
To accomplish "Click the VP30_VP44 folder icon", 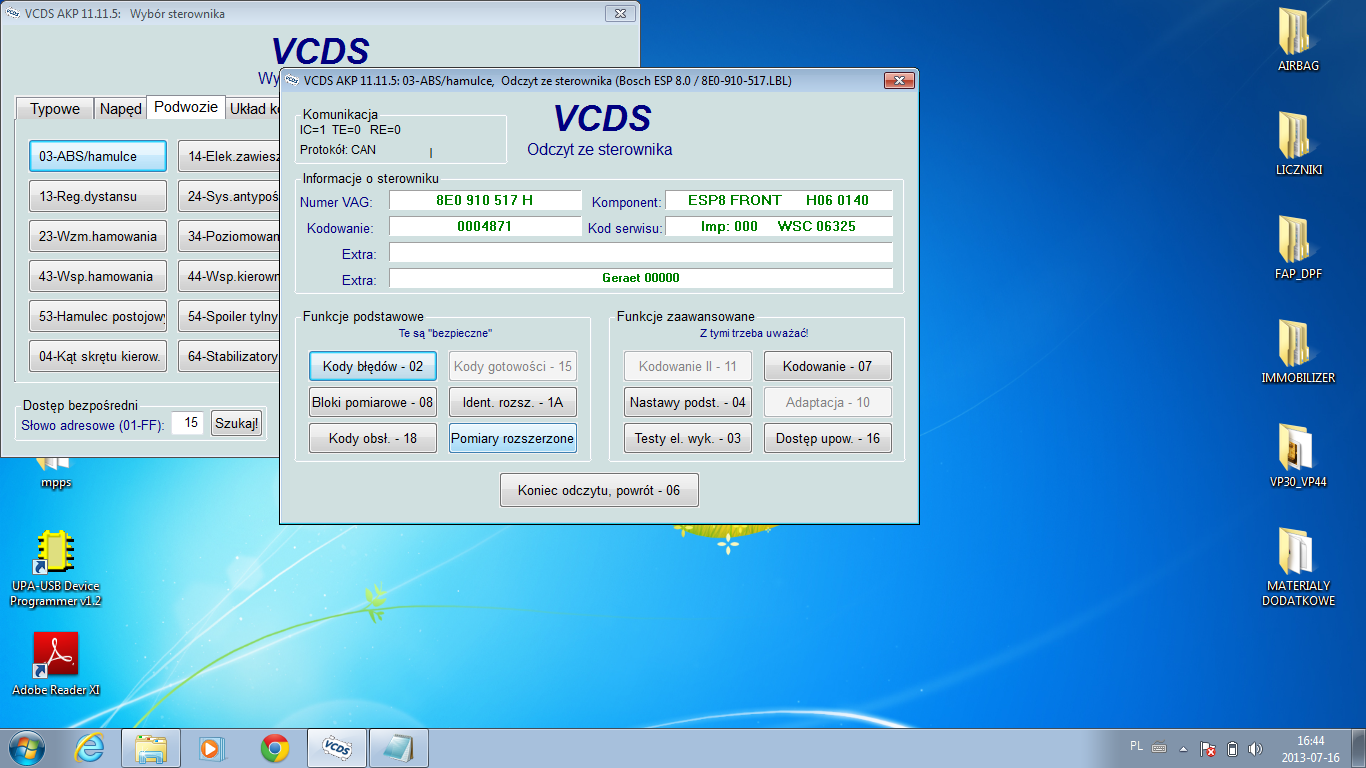I will point(1298,457).
